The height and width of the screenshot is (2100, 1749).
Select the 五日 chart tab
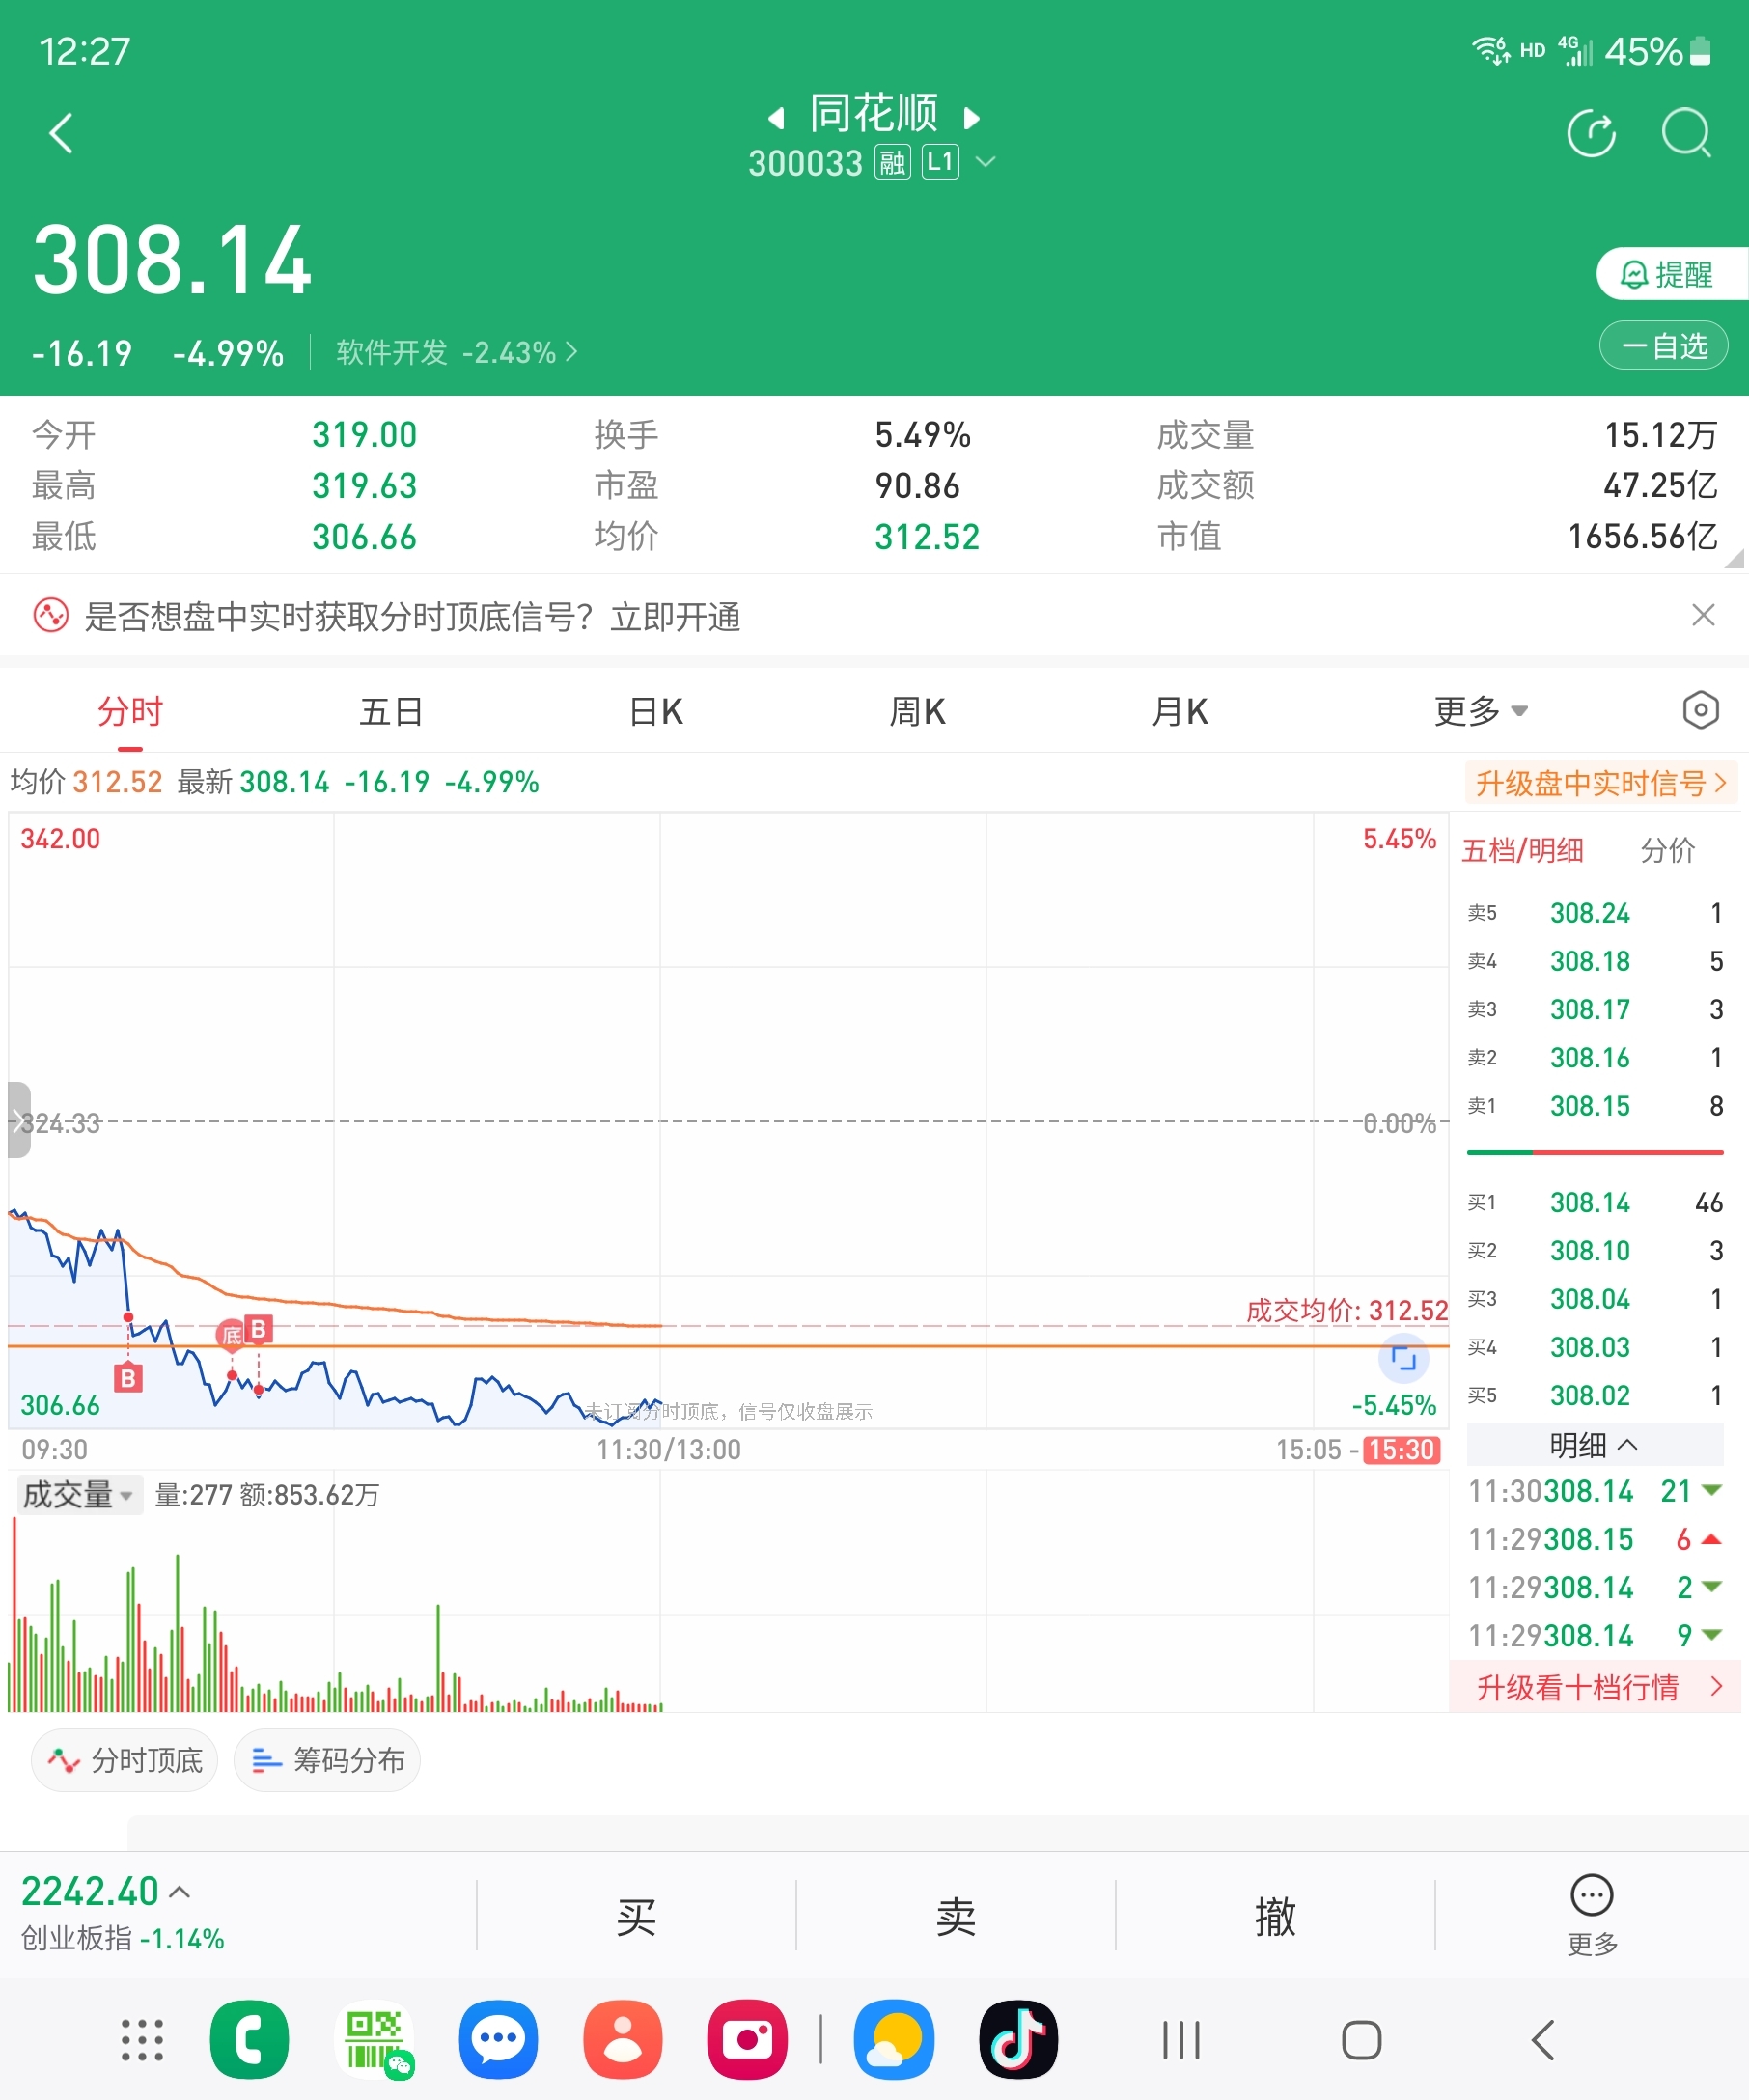391,712
